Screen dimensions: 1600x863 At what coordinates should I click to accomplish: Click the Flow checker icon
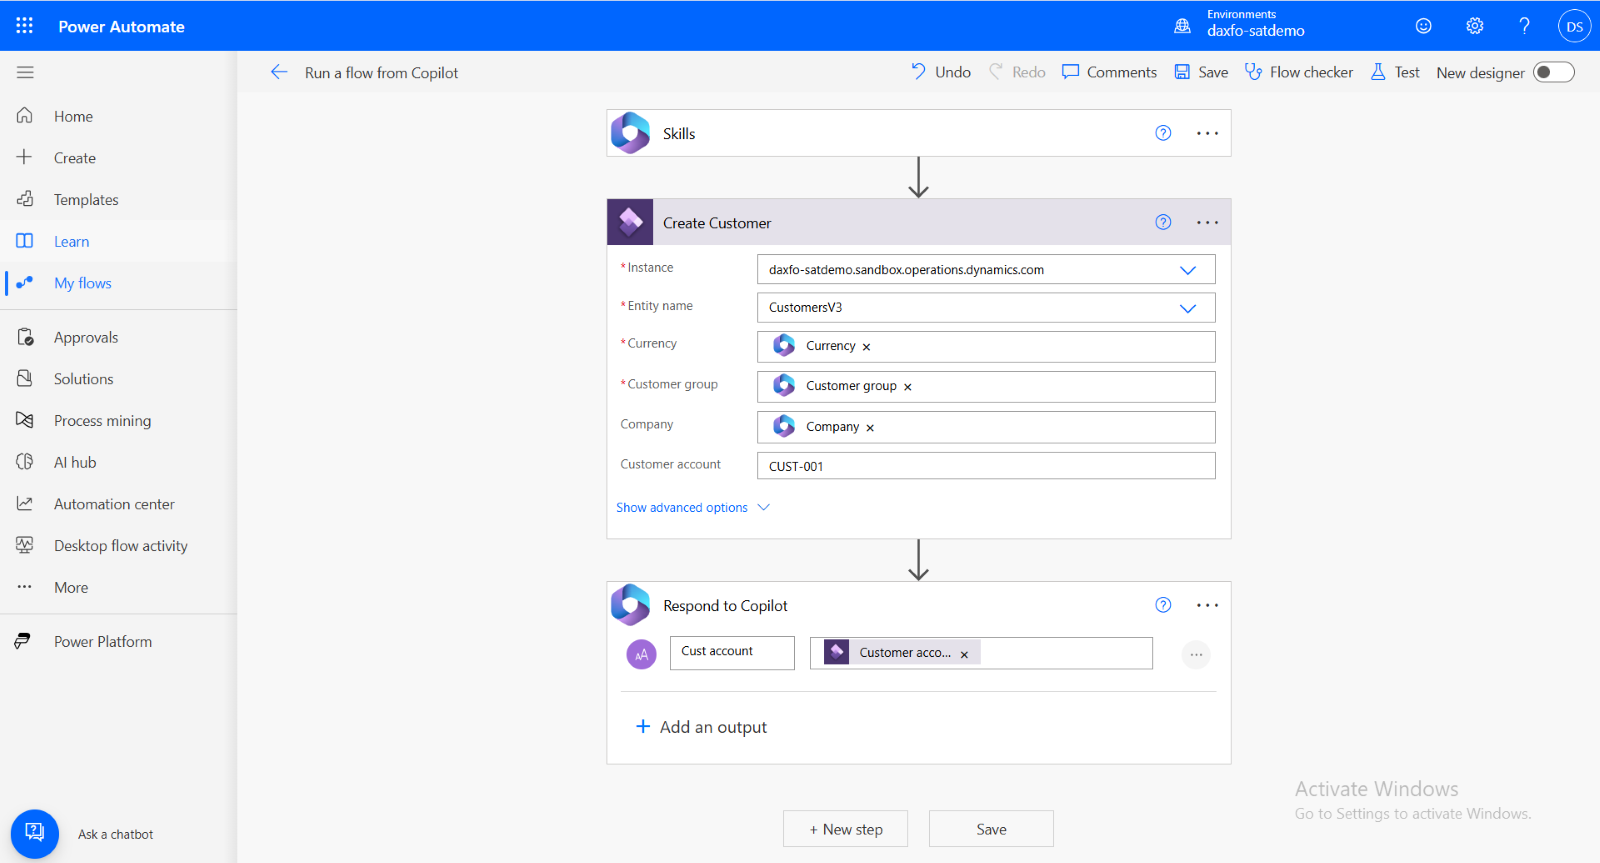(1253, 72)
